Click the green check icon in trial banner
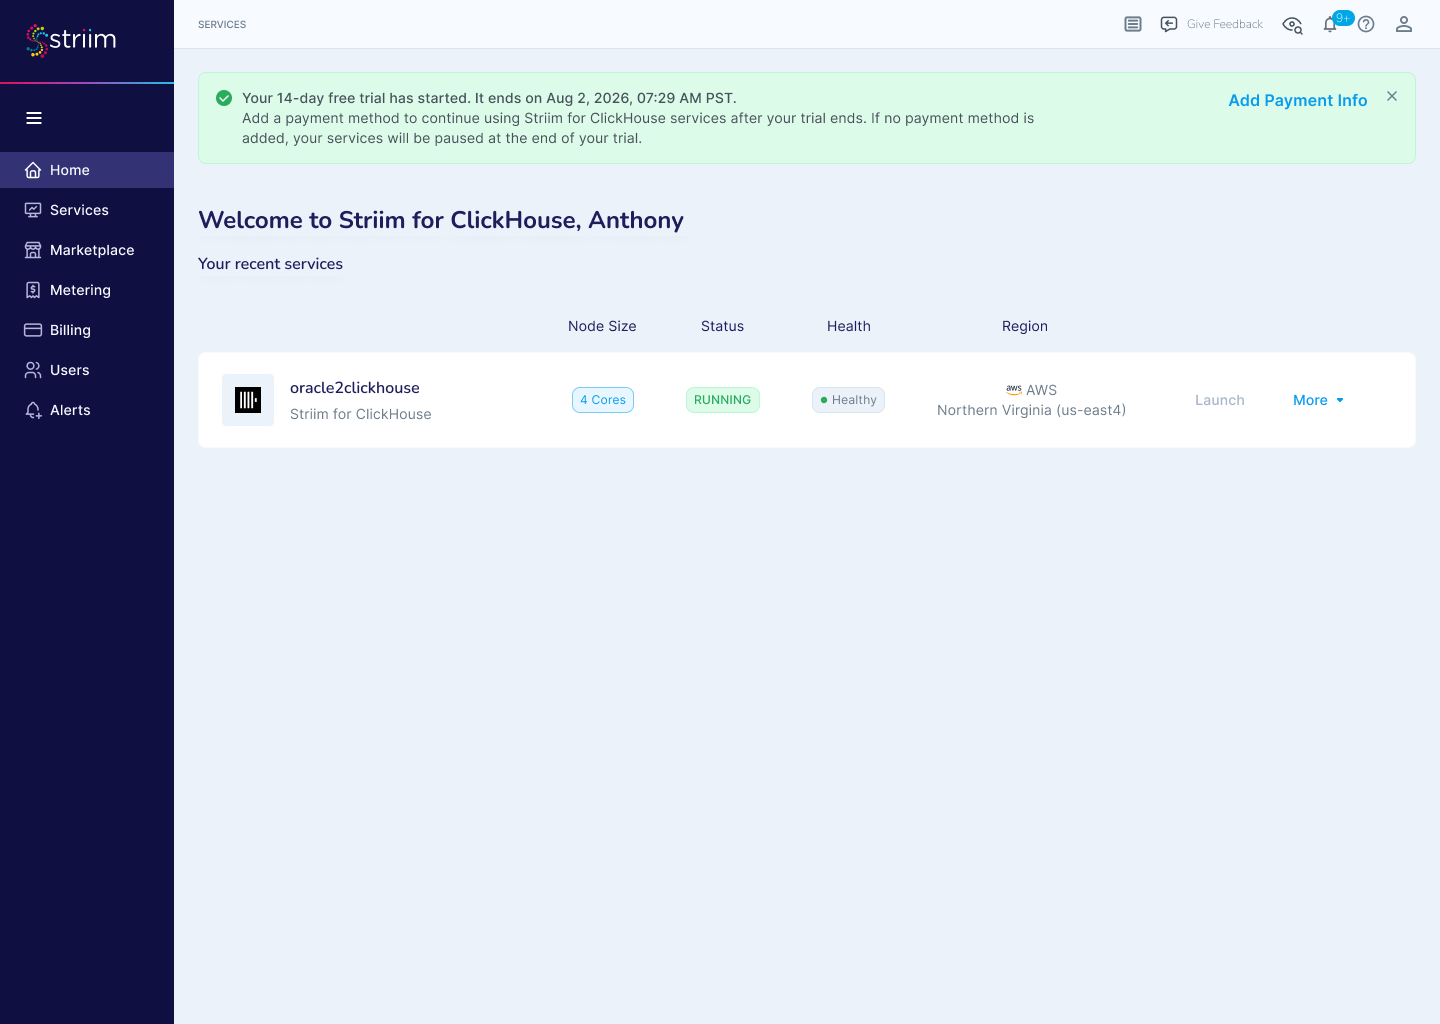This screenshot has height=1024, width=1440. coord(224,98)
